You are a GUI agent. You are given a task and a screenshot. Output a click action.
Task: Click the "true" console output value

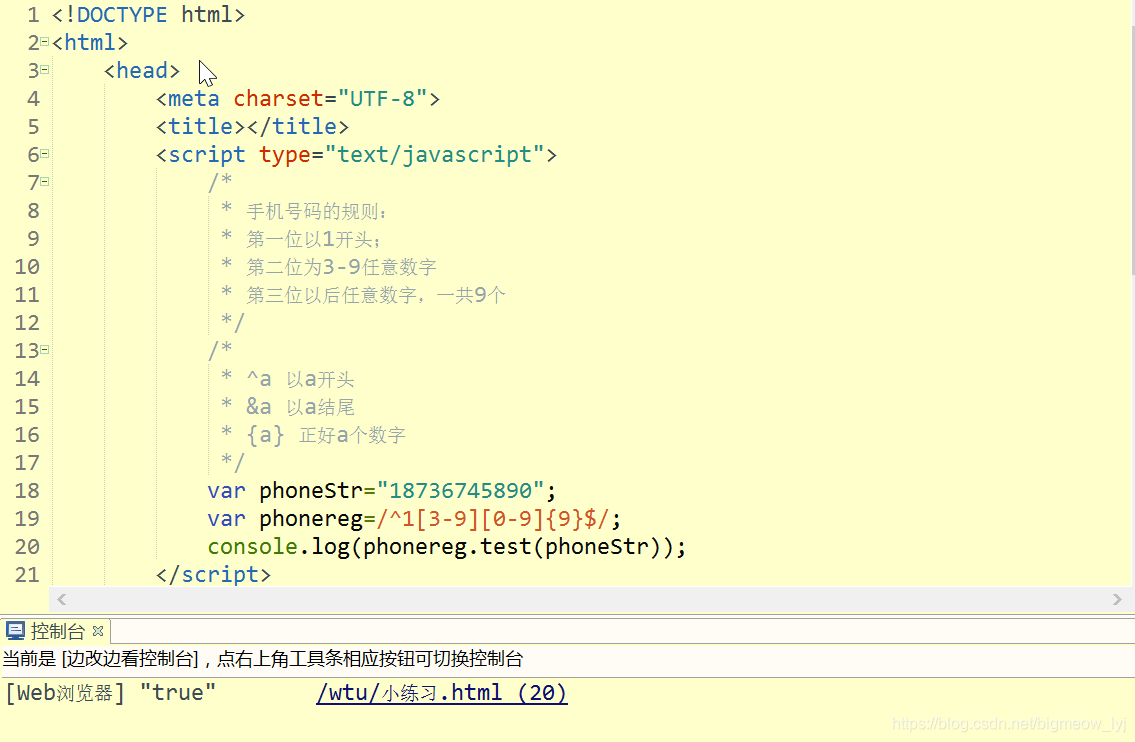point(178,693)
